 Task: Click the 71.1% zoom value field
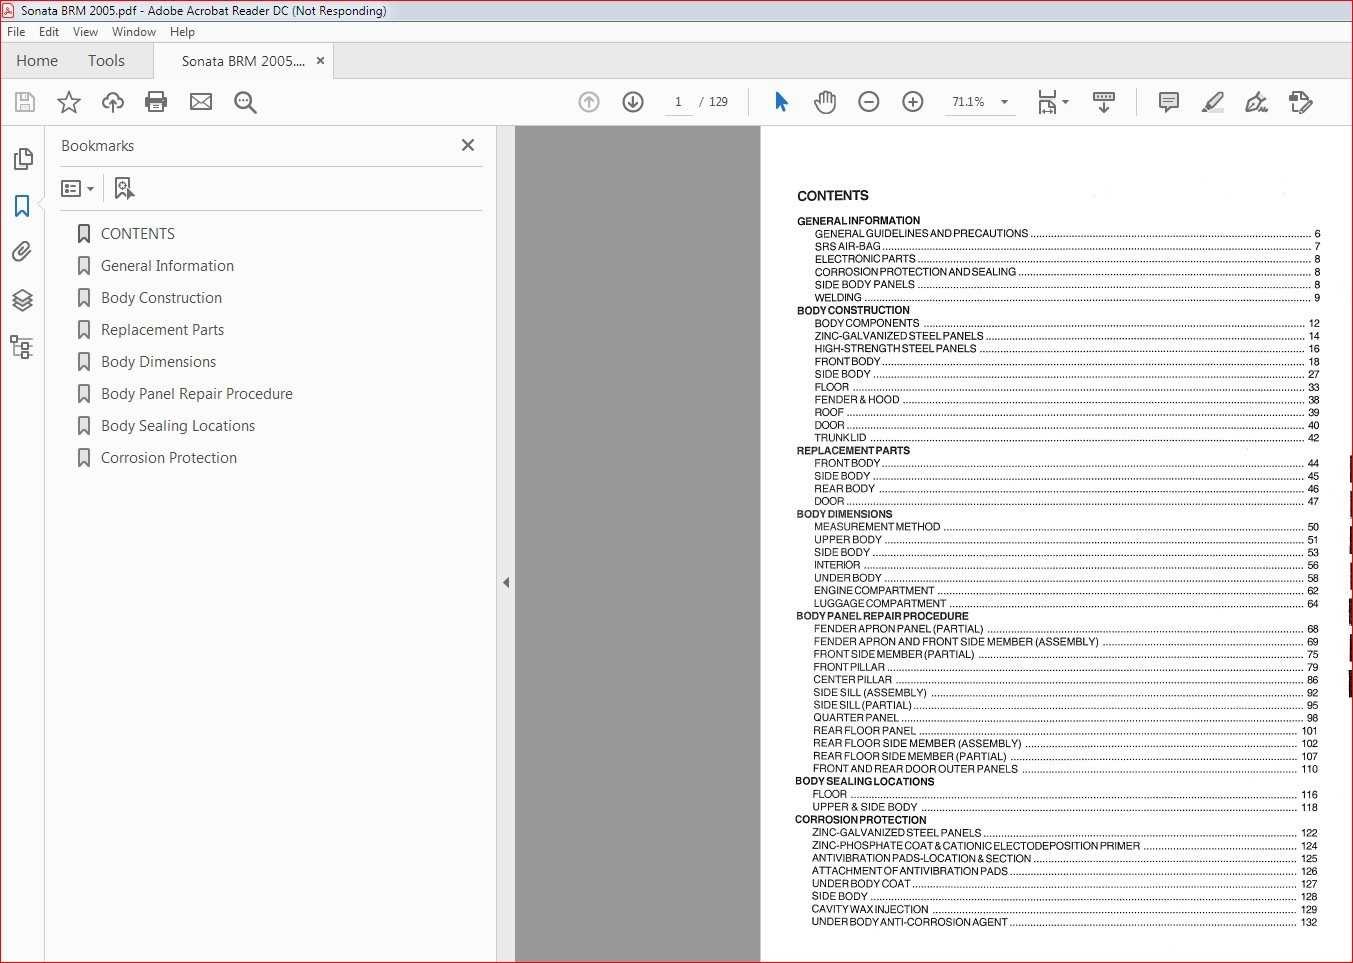(968, 102)
